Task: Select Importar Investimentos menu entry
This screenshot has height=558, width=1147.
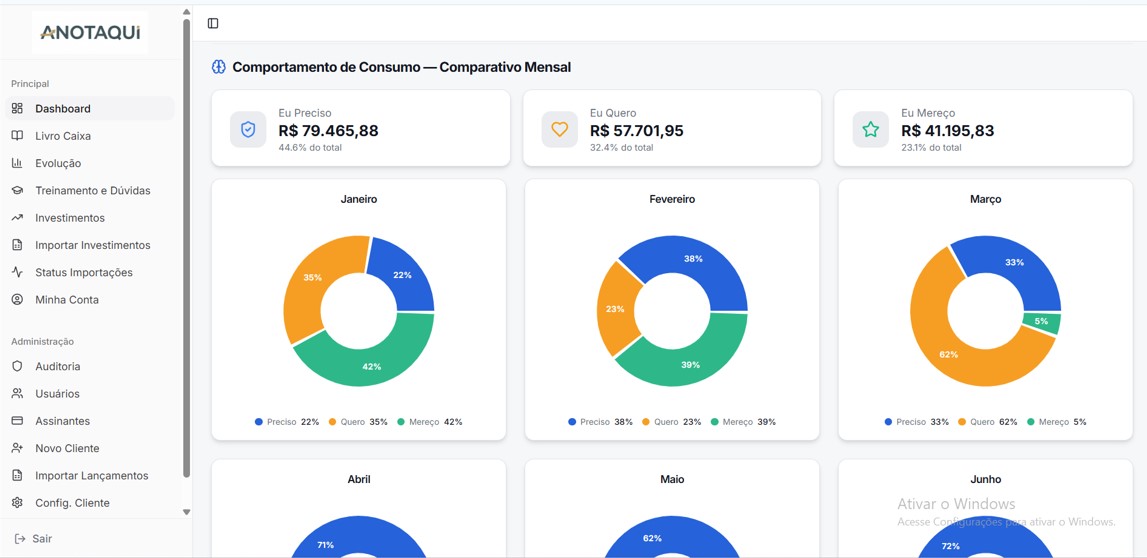Action: tap(90, 245)
